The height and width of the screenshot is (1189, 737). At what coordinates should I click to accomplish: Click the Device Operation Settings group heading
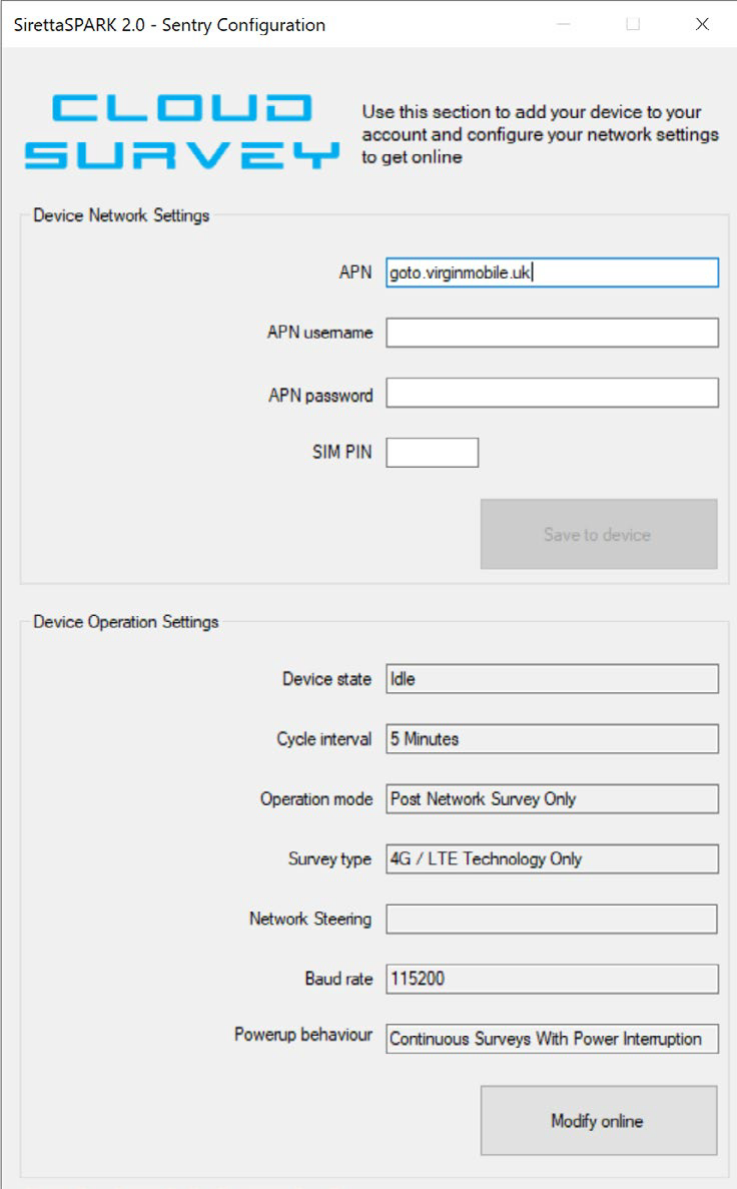[126, 622]
